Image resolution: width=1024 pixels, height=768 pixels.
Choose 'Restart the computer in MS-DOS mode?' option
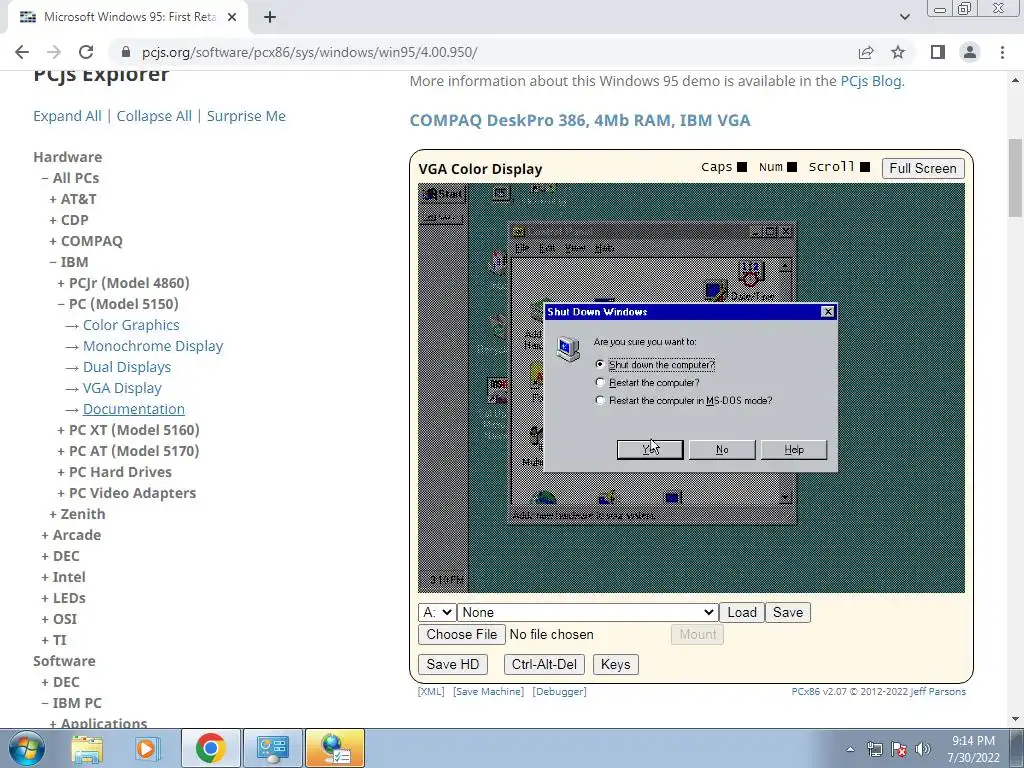coord(600,400)
